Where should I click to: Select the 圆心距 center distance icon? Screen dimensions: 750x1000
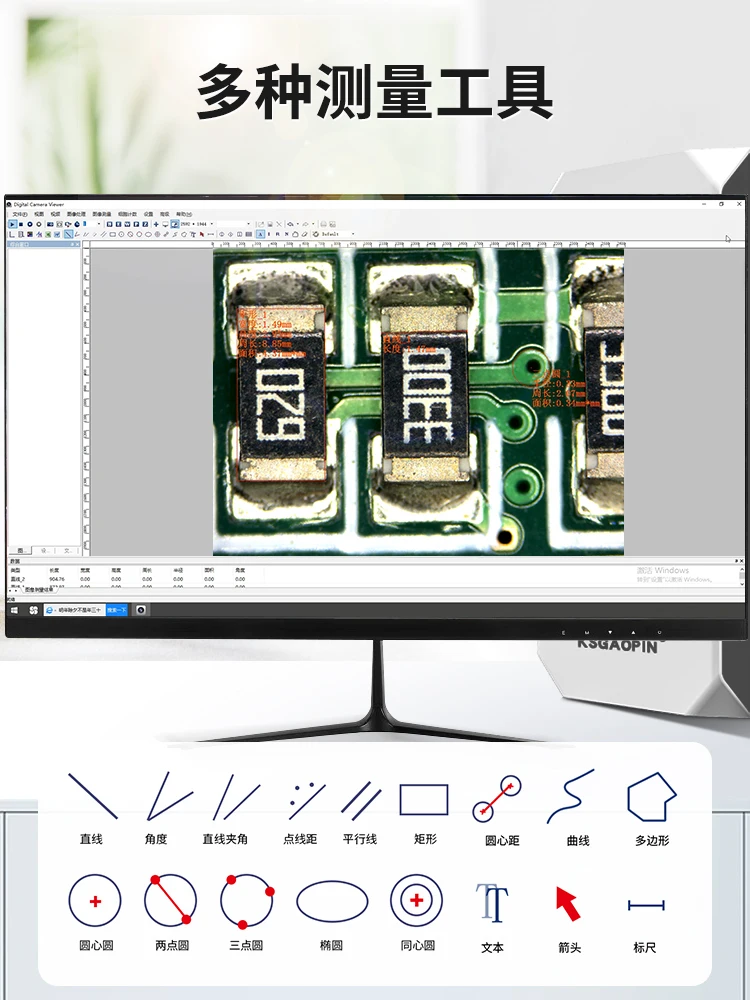tap(497, 798)
